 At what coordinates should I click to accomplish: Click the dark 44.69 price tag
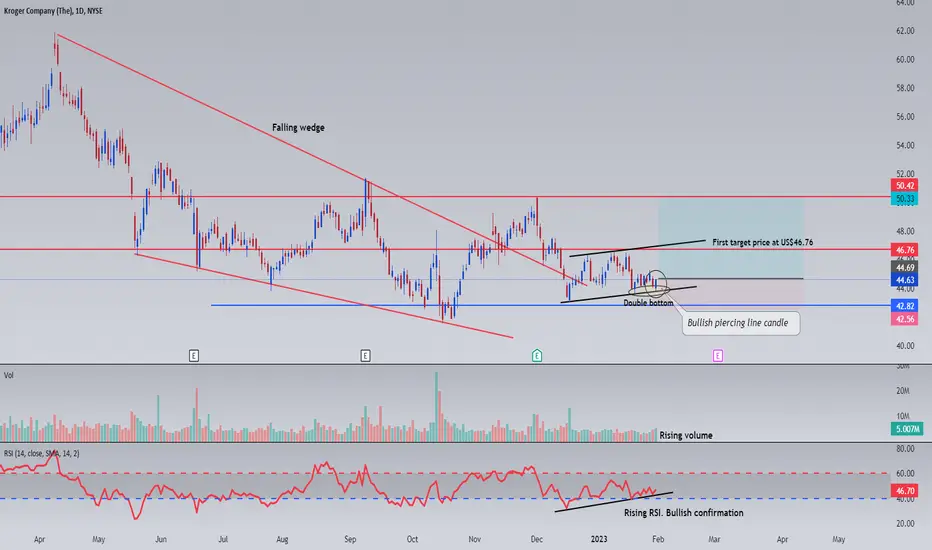coord(904,268)
